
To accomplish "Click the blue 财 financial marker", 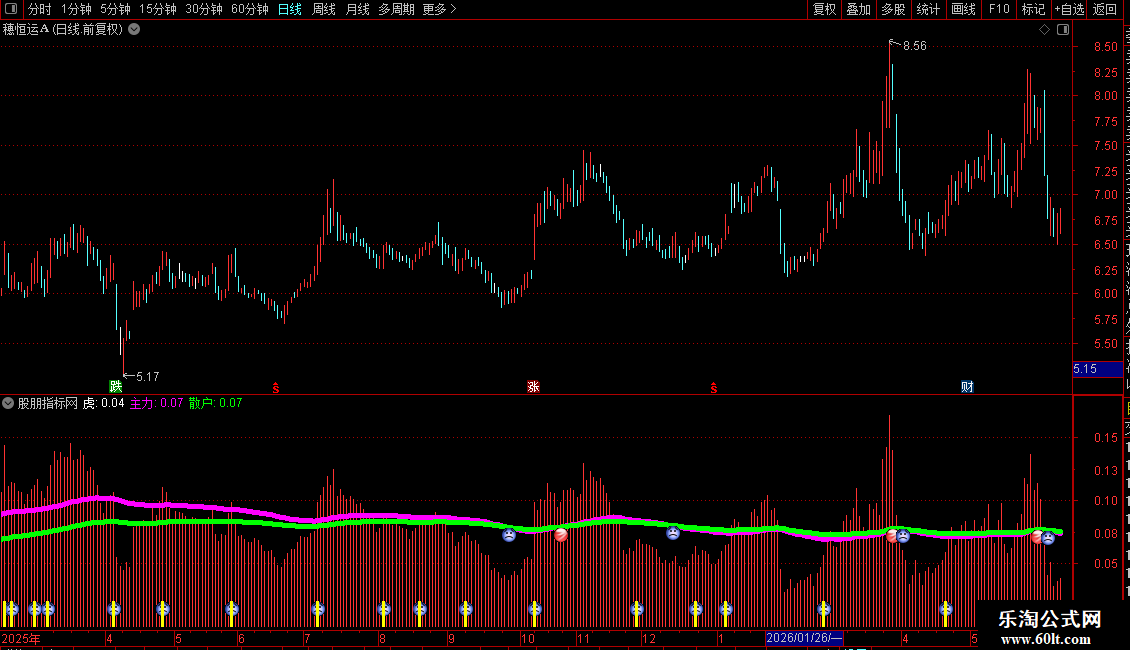I will 967,386.
